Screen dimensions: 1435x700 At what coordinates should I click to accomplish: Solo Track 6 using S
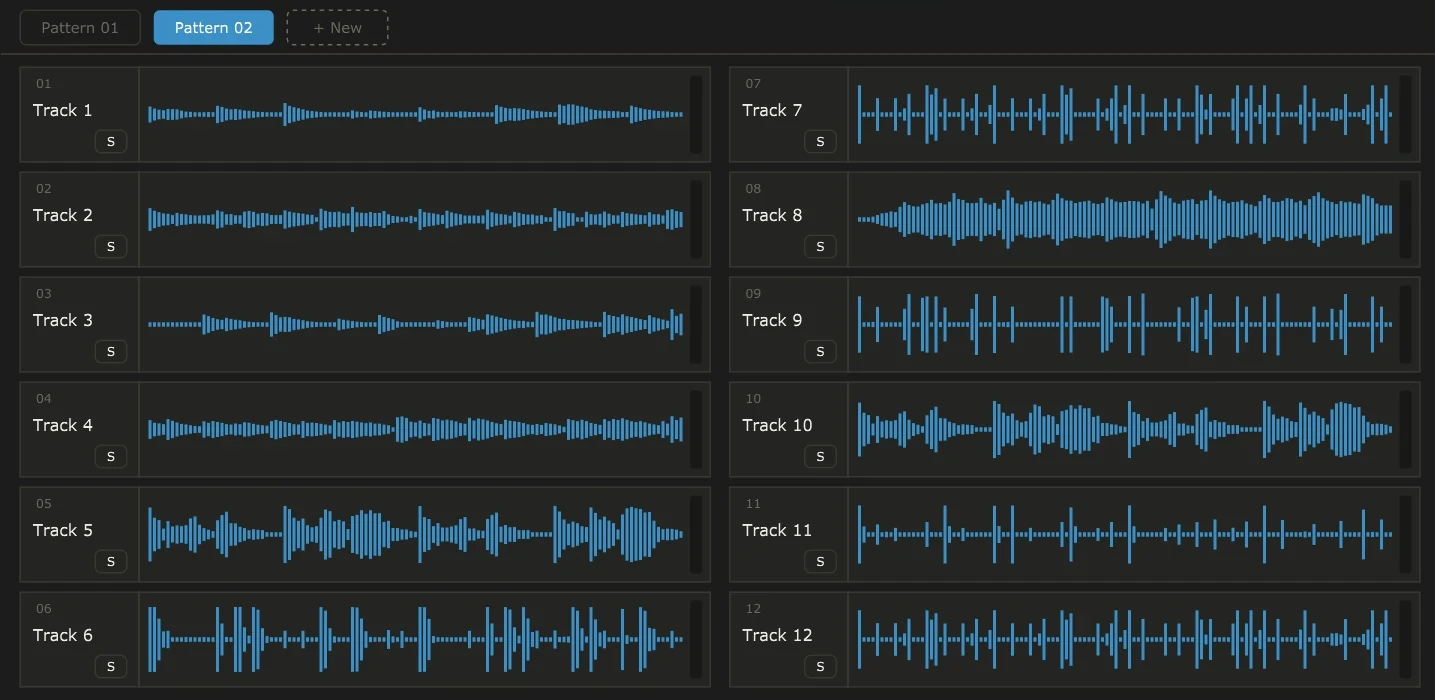pos(111,667)
